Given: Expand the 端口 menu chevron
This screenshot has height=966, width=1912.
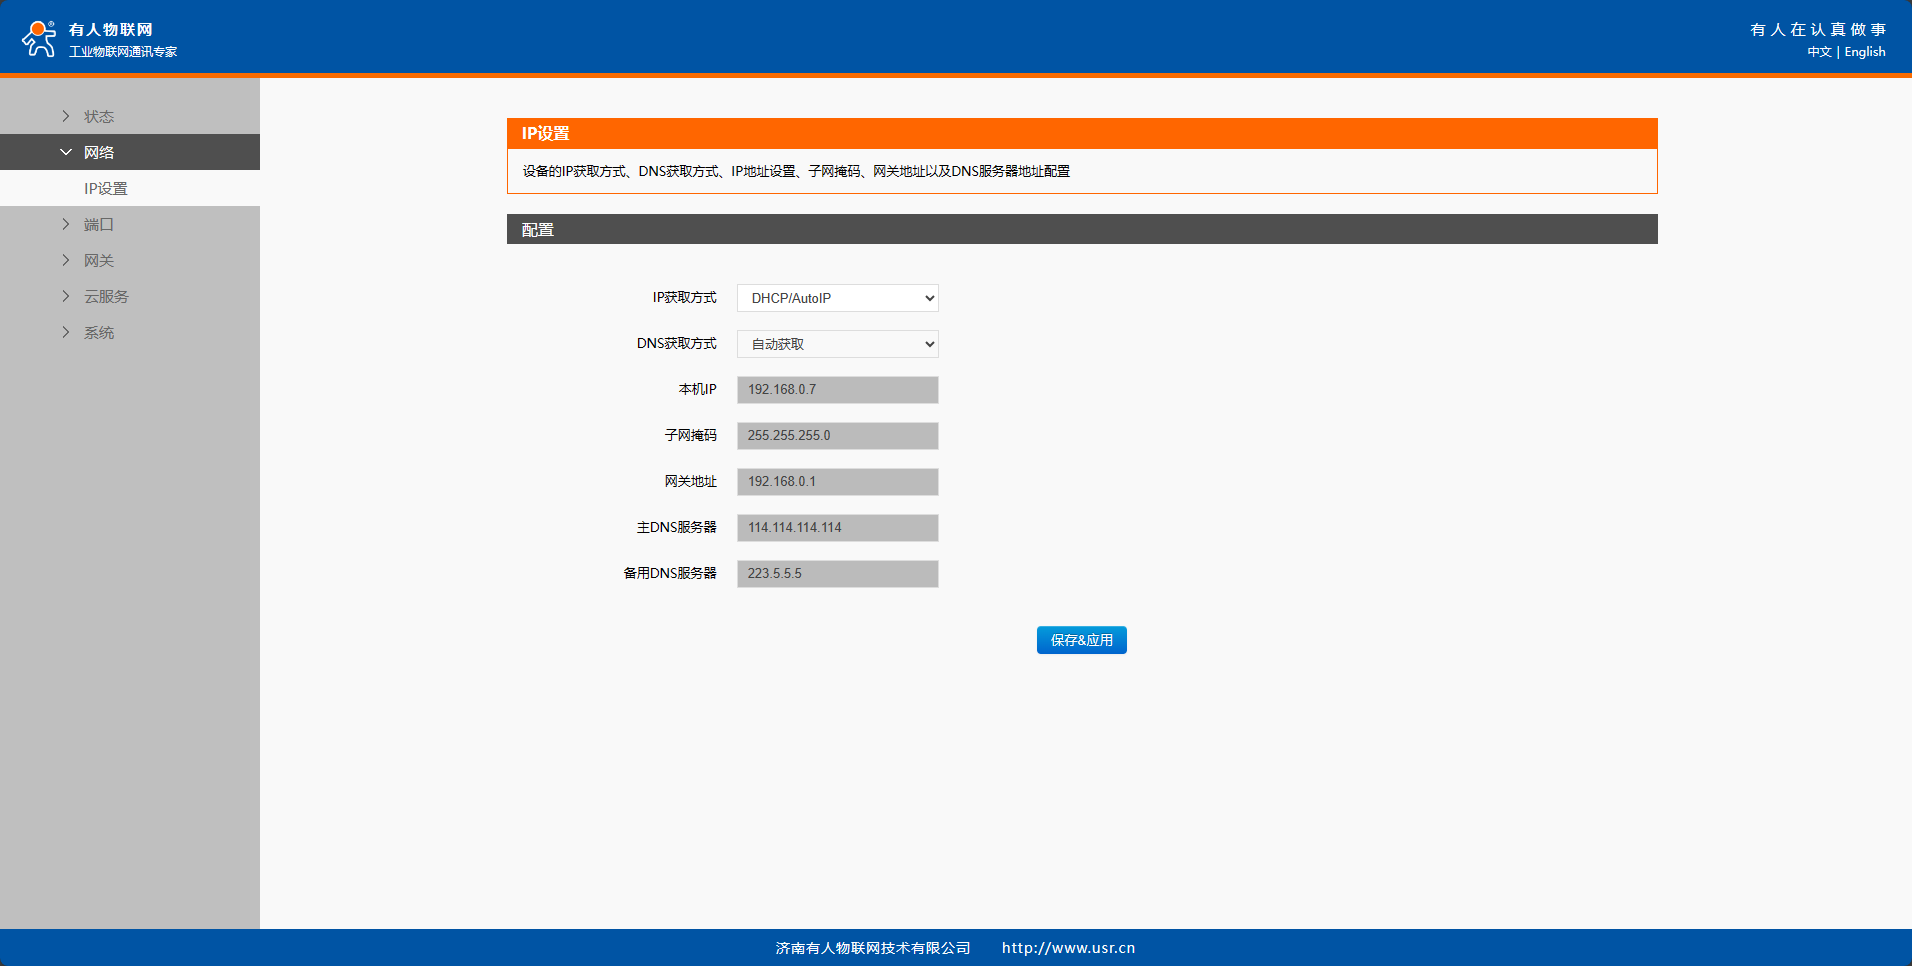Looking at the screenshot, I should [66, 224].
